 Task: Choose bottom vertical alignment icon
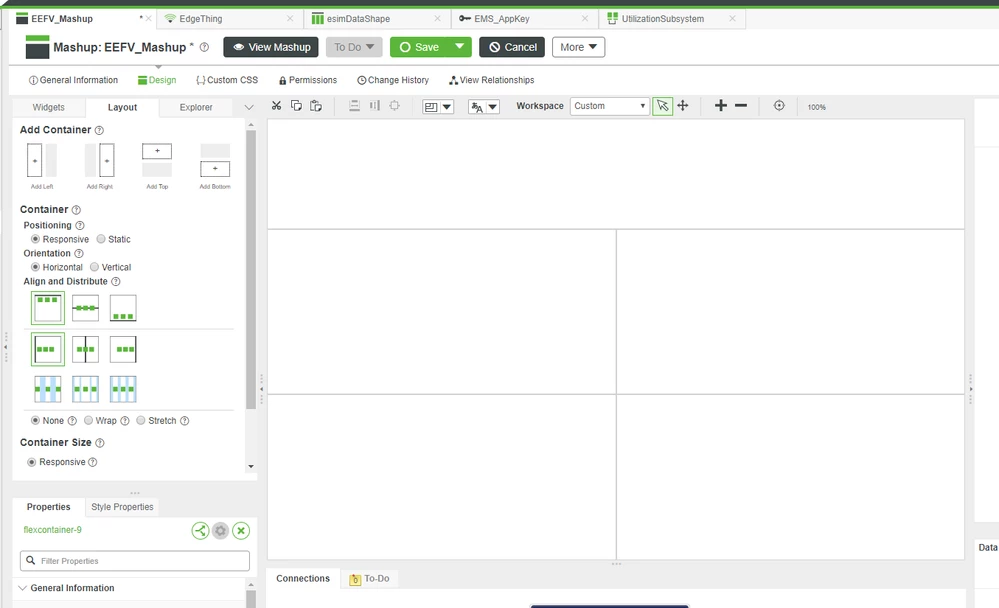[x=123, y=308]
